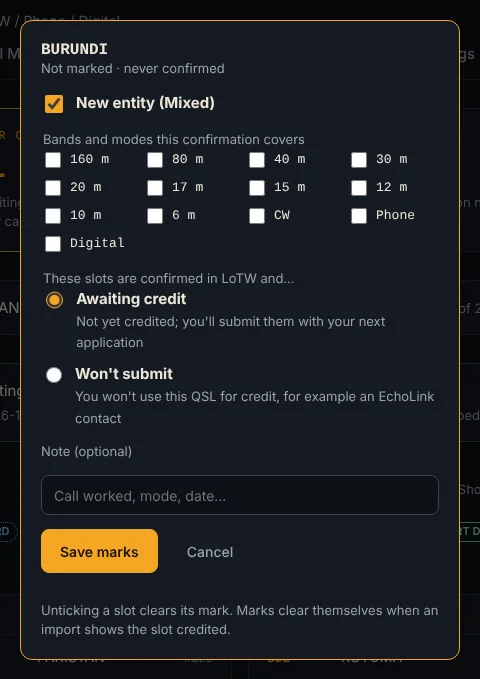Choose the Won't submit radio option
Image resolution: width=480 pixels, height=679 pixels.
[x=54, y=375]
